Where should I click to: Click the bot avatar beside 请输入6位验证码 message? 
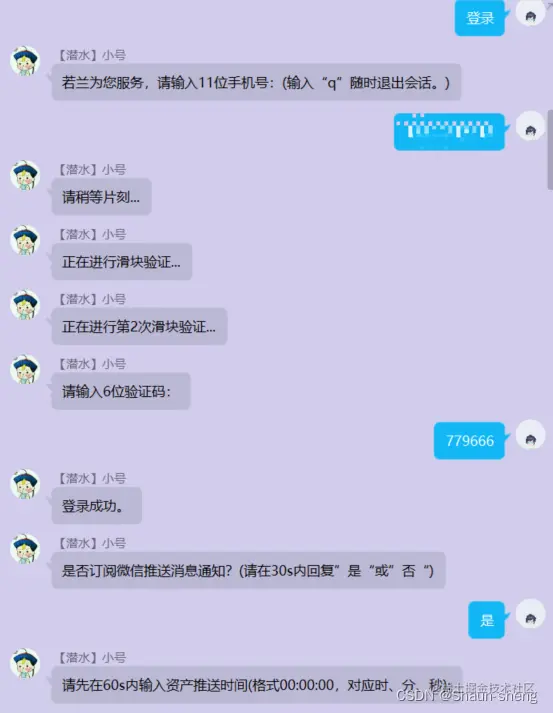coord(25,369)
